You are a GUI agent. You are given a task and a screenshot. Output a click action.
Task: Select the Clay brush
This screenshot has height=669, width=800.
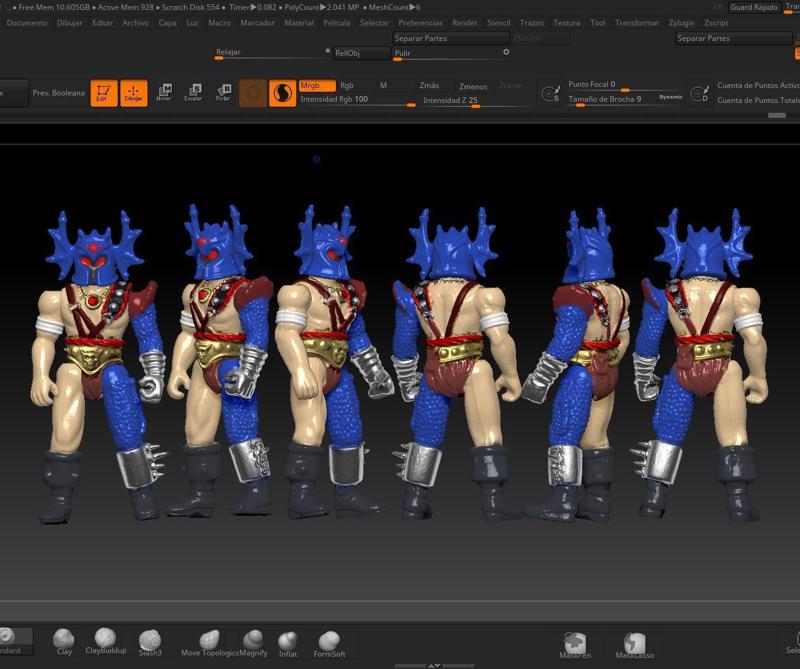pos(62,638)
